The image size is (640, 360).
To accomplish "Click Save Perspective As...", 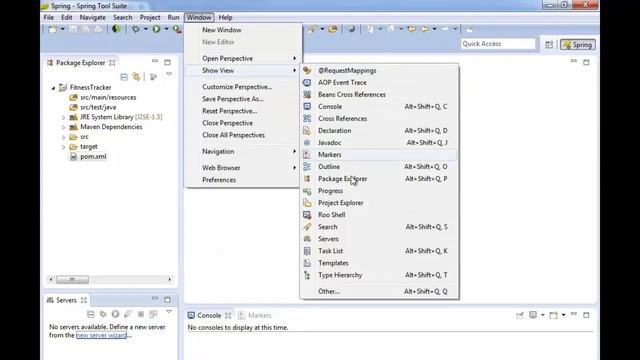I will [x=242, y=99].
